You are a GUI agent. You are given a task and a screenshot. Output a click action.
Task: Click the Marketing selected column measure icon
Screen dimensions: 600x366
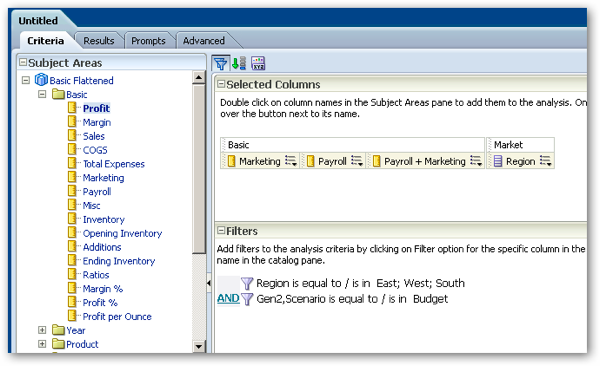point(231,161)
